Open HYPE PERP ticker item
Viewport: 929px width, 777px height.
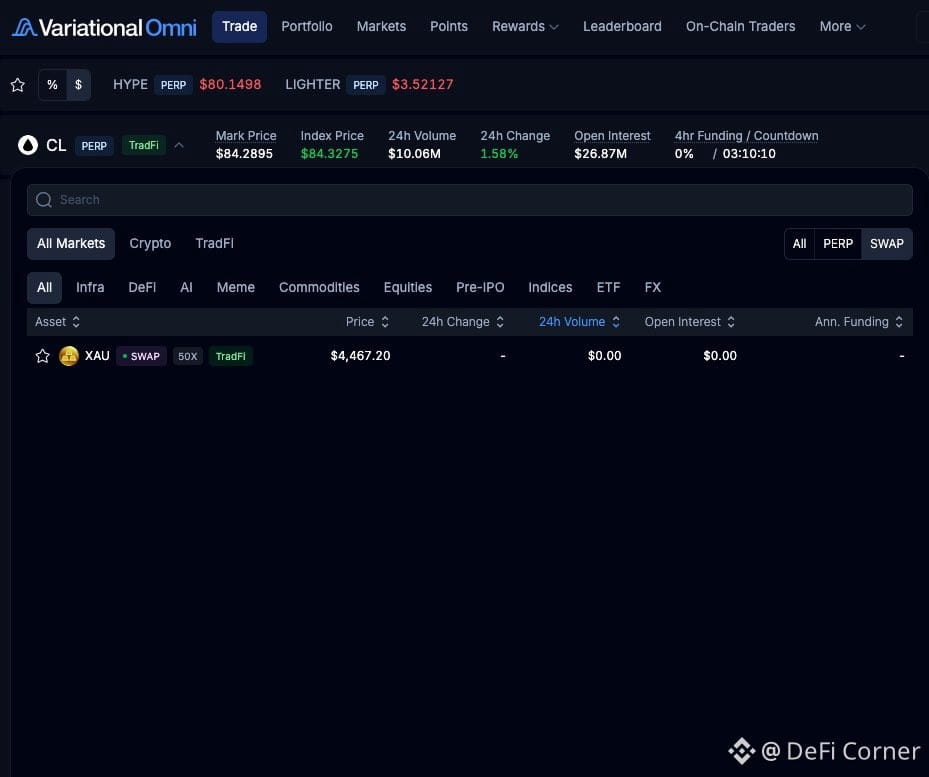tap(187, 85)
